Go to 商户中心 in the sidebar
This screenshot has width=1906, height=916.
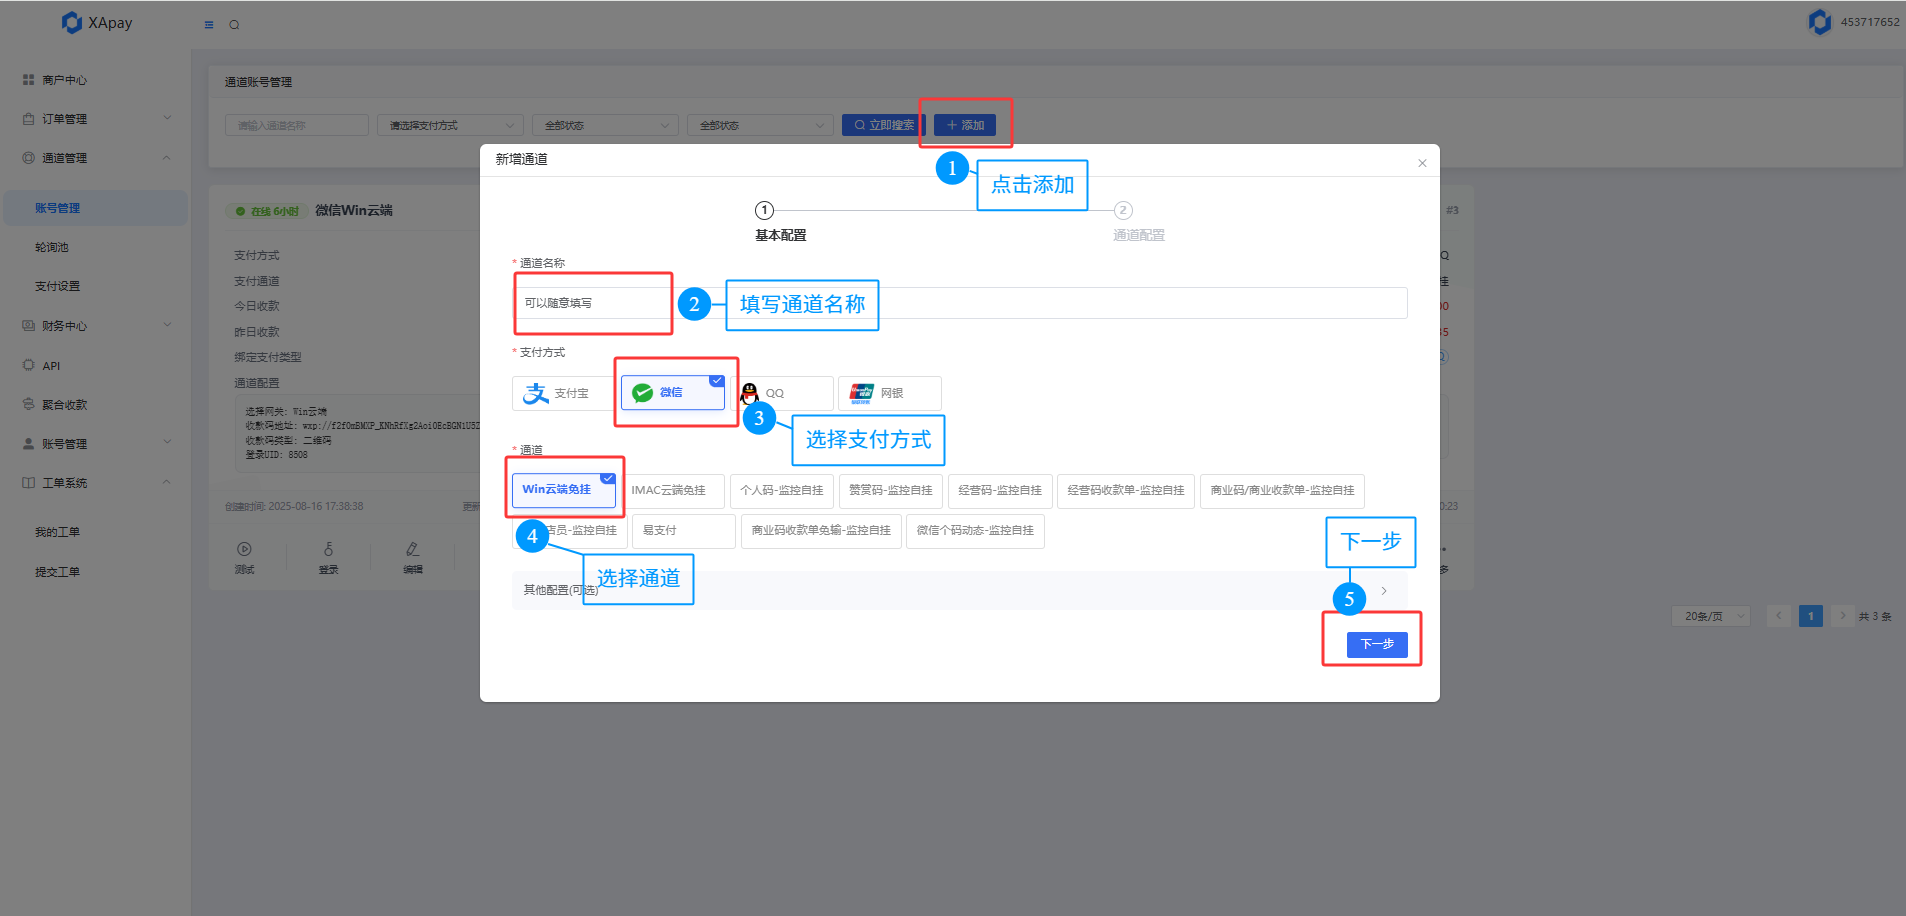[x=64, y=80]
